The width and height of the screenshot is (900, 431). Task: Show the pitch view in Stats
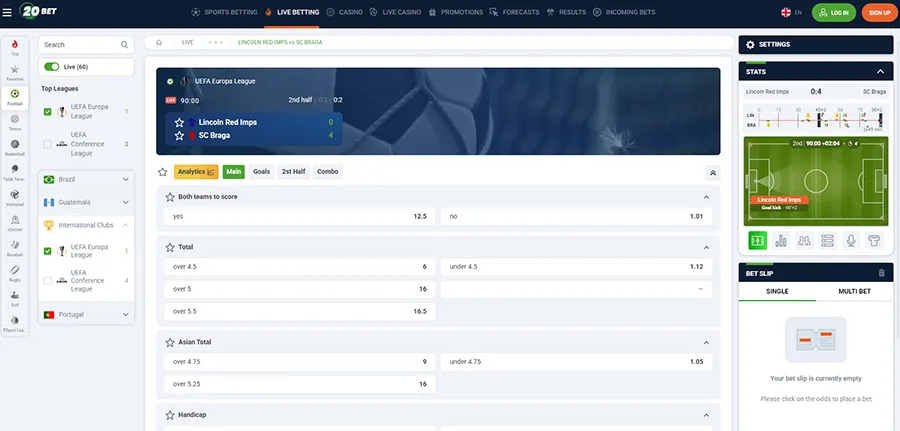click(758, 240)
